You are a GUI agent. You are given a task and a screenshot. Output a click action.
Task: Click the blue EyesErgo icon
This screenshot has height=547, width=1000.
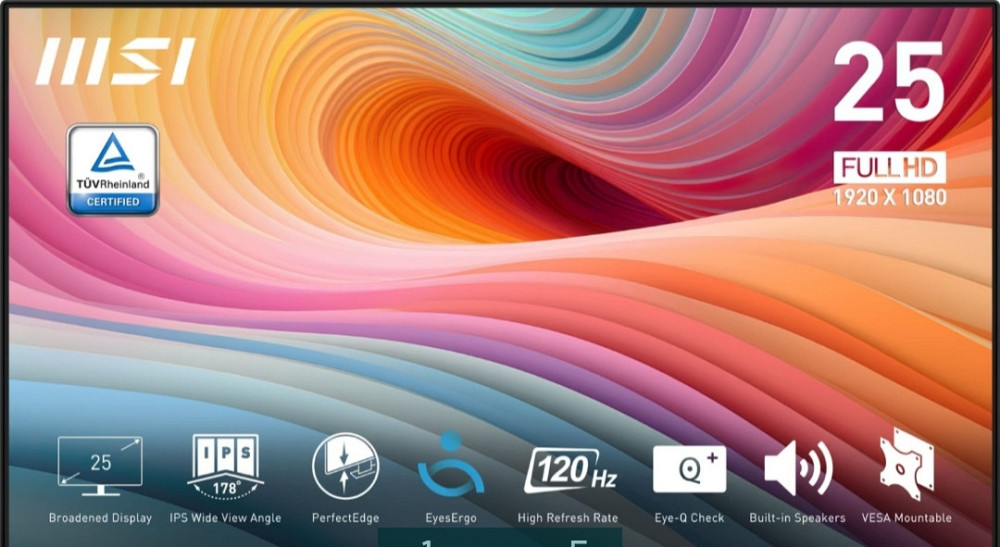point(450,465)
